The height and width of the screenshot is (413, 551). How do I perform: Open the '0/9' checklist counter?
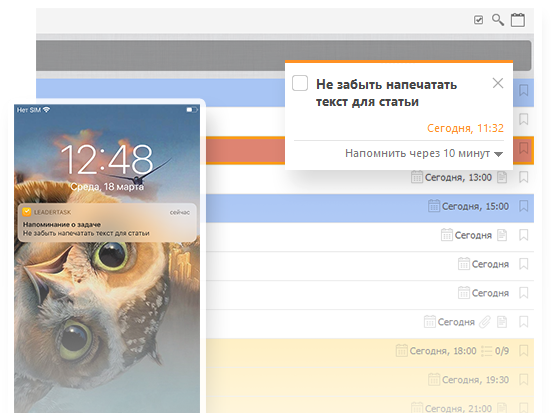tap(495, 351)
